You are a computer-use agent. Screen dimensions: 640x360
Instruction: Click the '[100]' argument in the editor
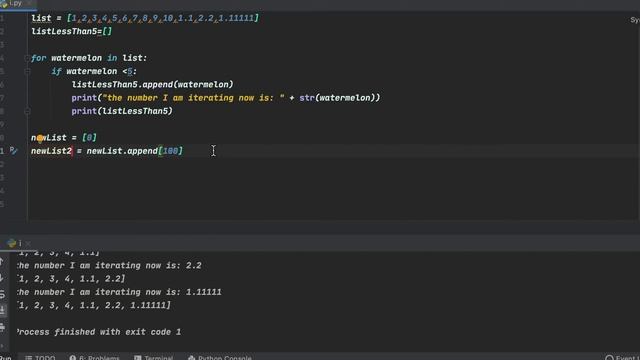tap(171, 151)
